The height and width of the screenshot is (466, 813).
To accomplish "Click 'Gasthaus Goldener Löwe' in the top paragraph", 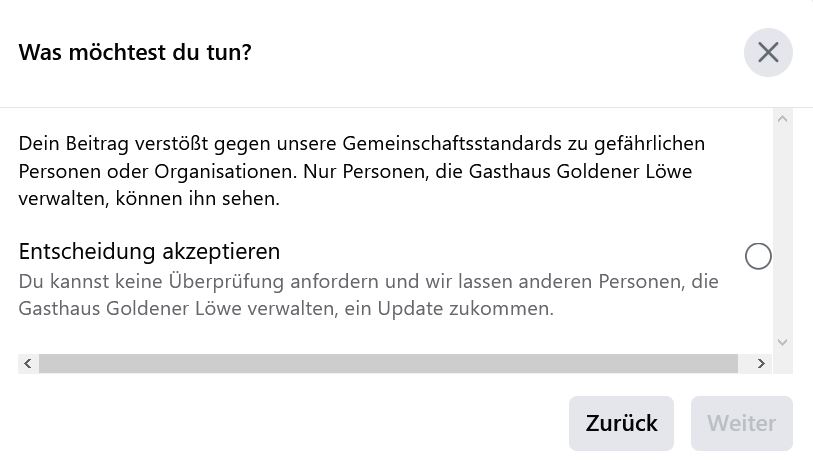I will click(580, 172).
